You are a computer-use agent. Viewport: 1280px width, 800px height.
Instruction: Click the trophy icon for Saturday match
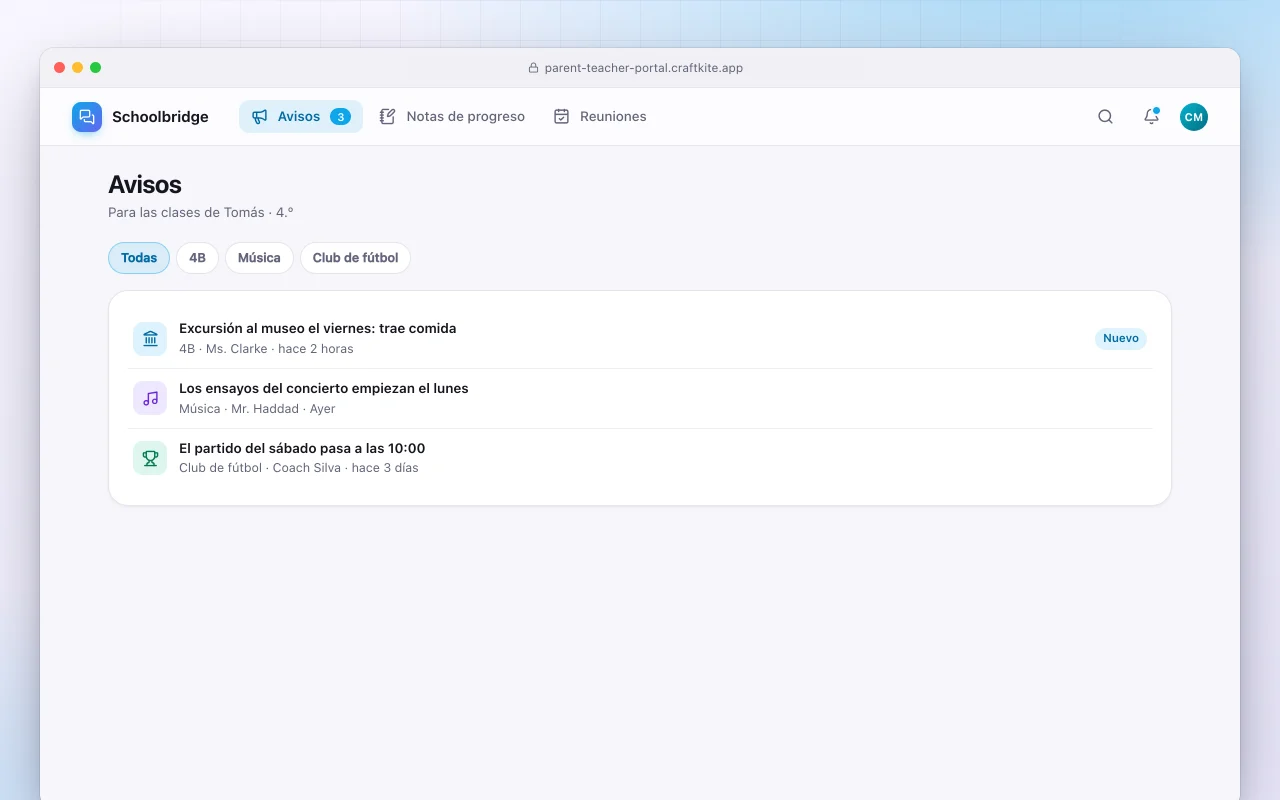click(150, 458)
